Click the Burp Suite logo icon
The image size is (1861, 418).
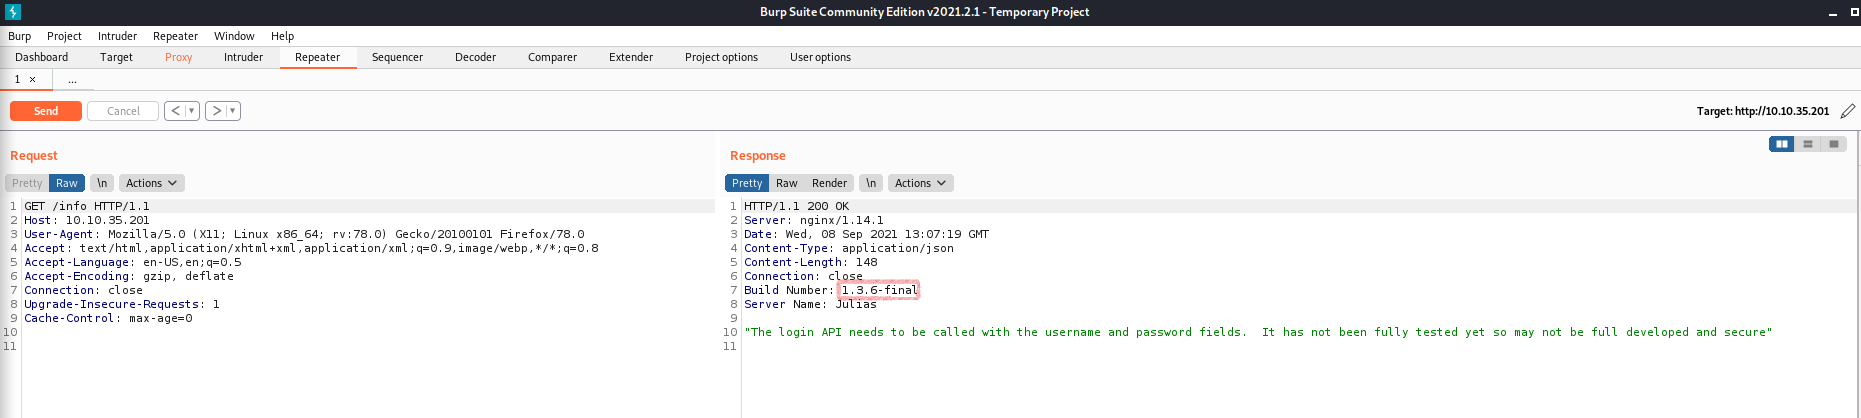tap(13, 12)
